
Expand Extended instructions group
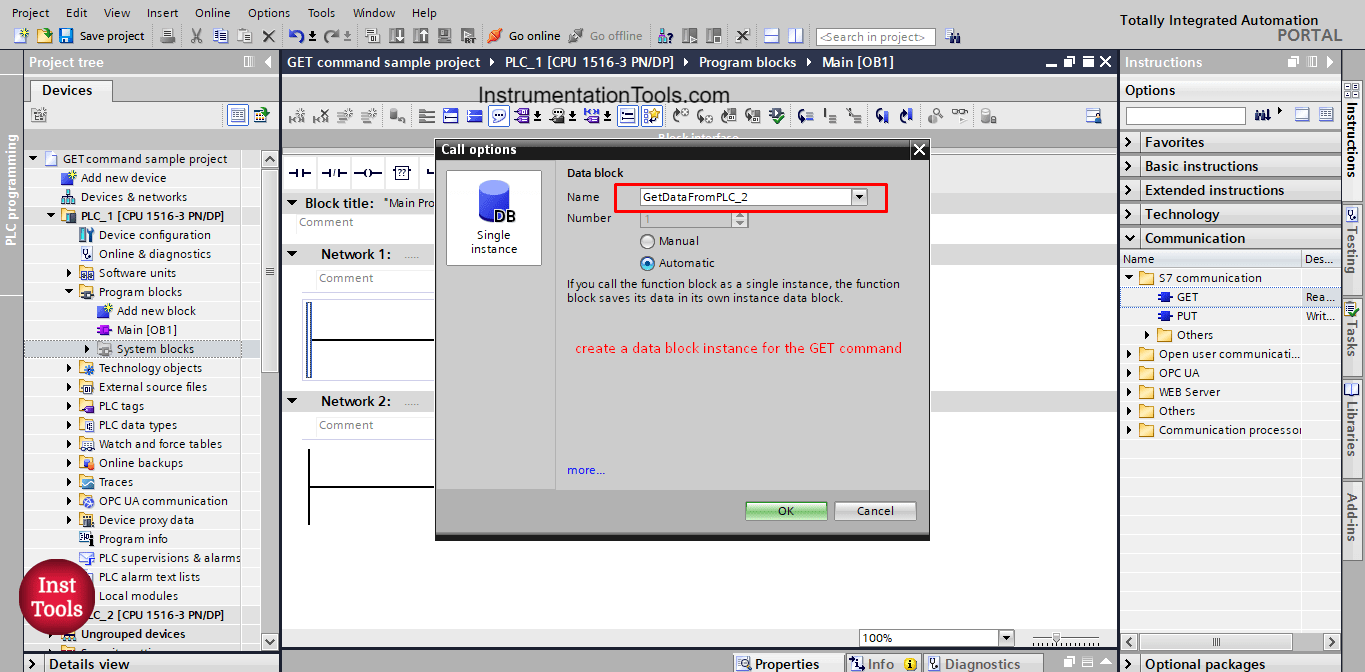tap(1129, 190)
